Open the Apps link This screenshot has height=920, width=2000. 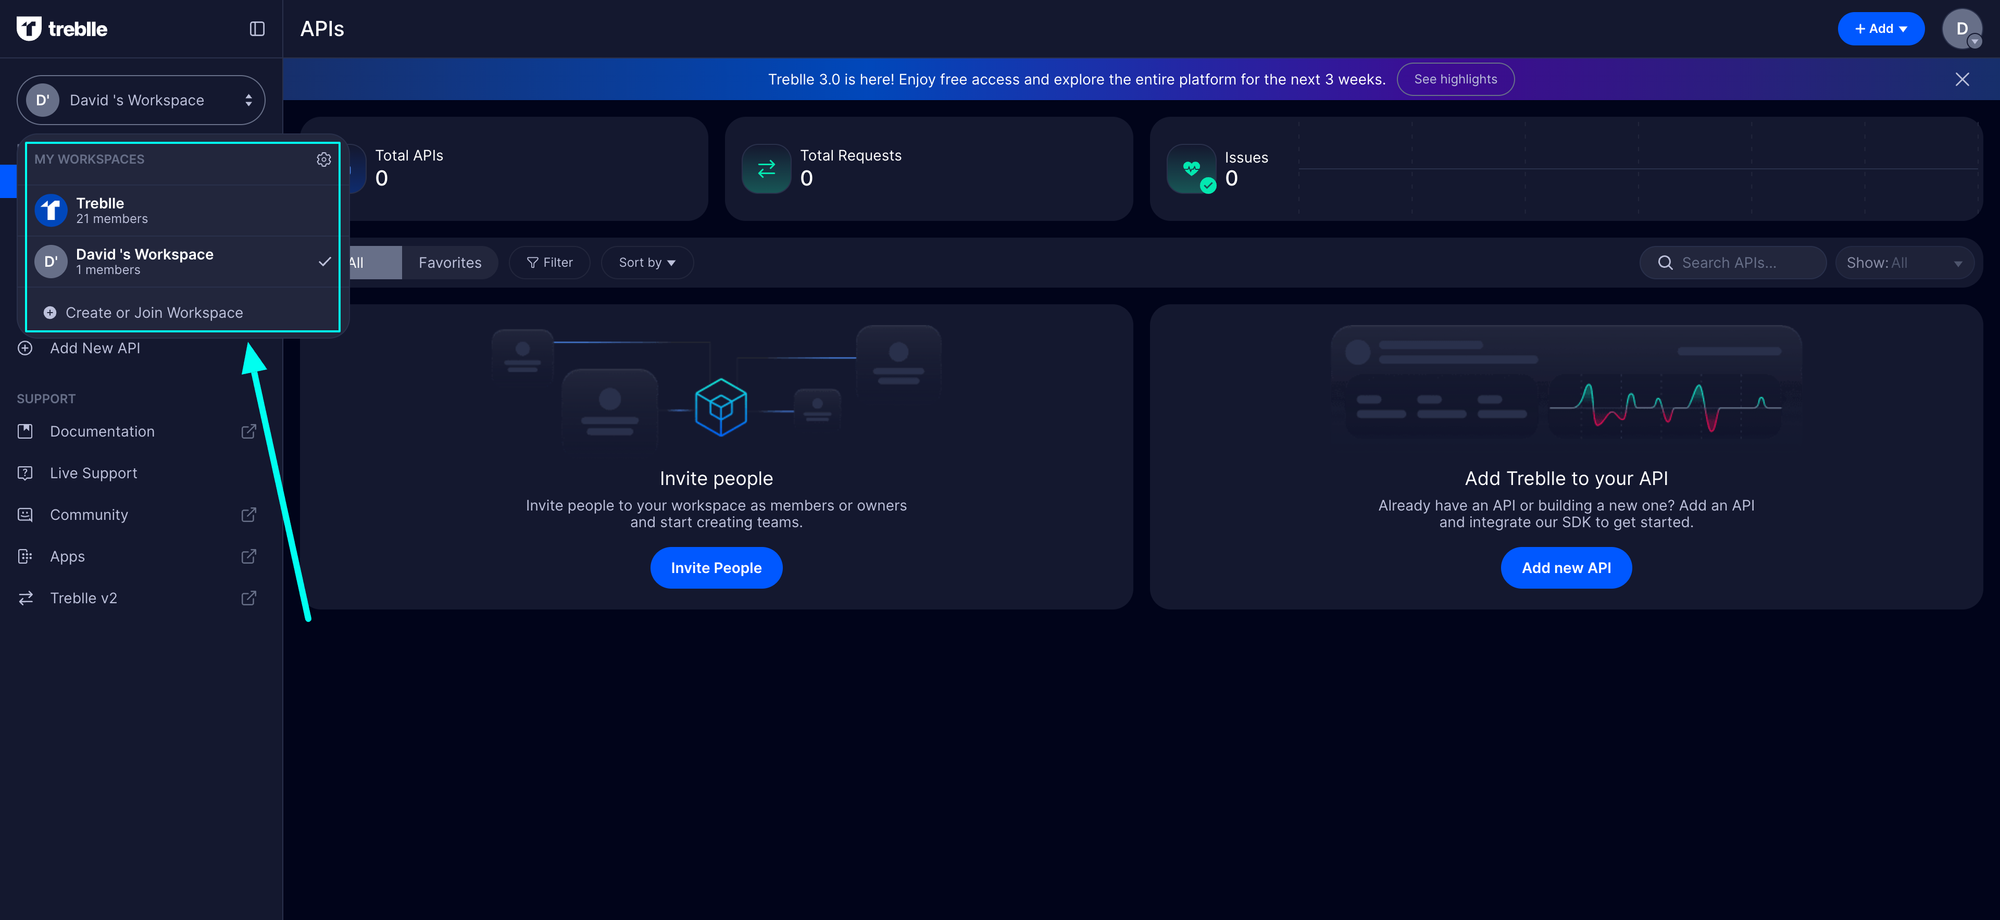[x=67, y=556]
